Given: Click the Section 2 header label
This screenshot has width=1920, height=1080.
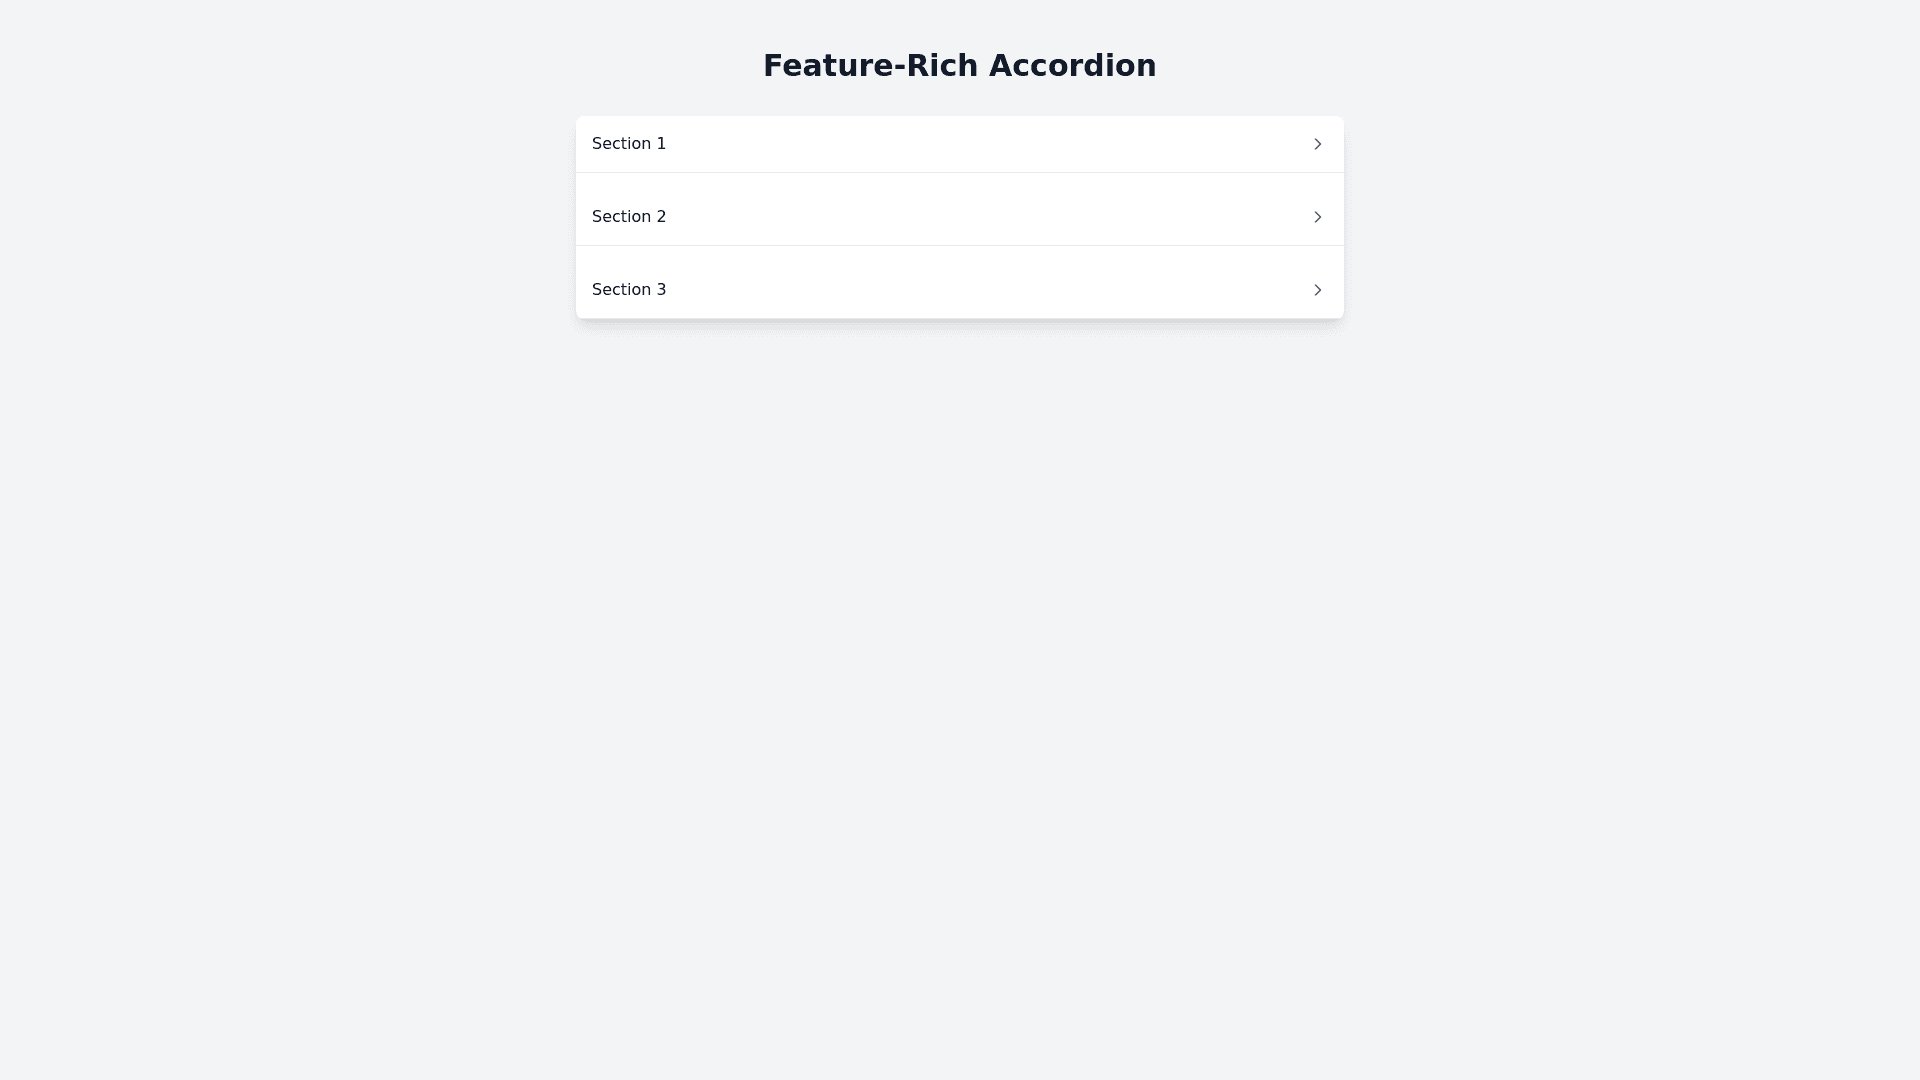Looking at the screenshot, I should (628, 216).
